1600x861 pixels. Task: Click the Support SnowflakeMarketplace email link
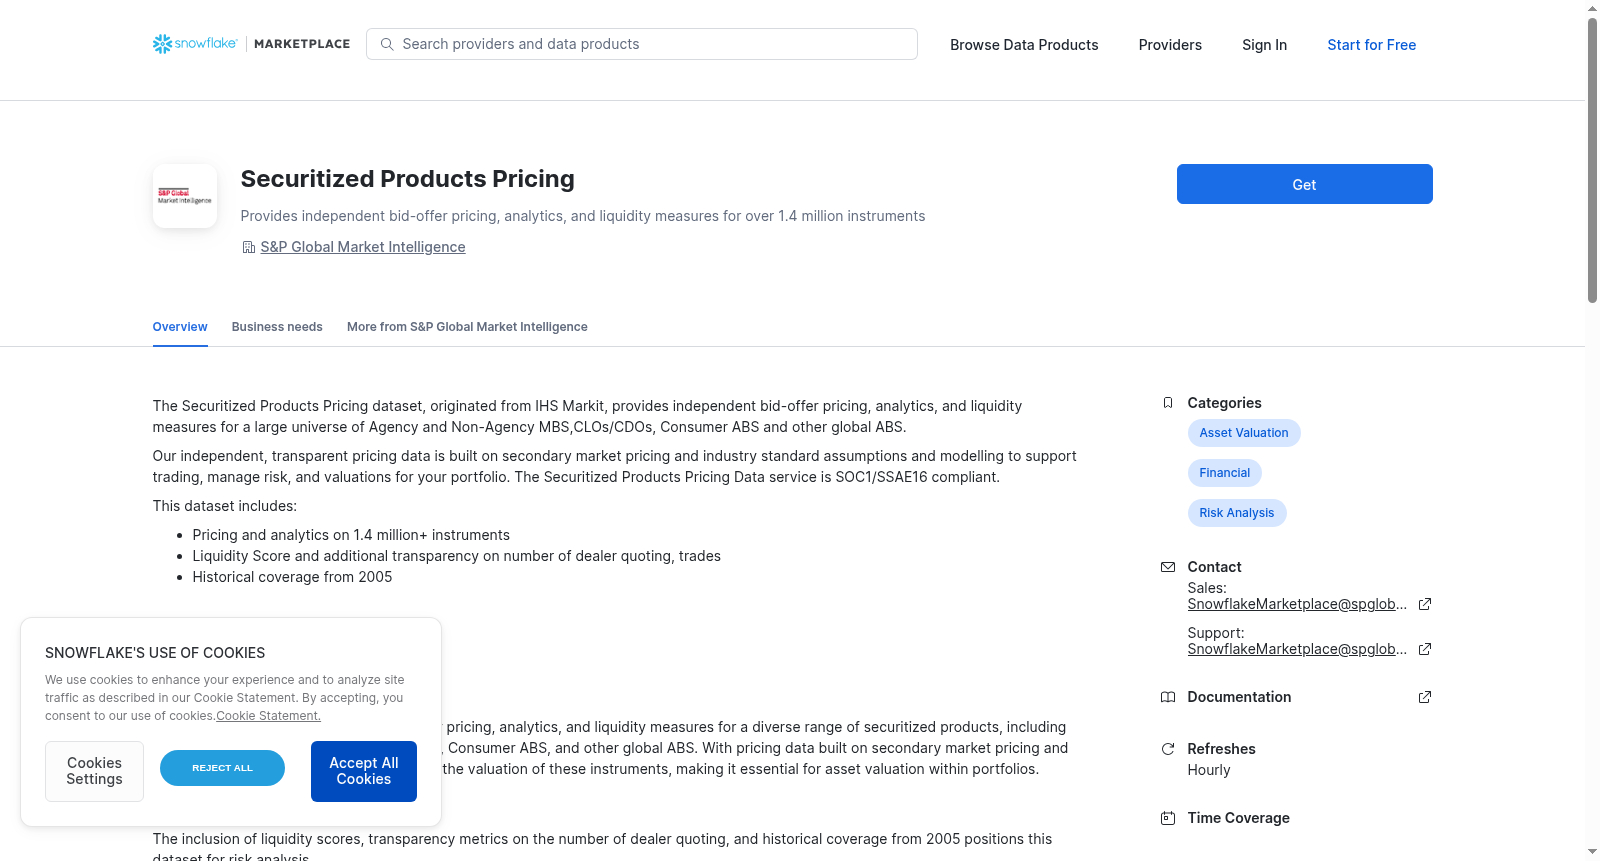coord(1297,649)
